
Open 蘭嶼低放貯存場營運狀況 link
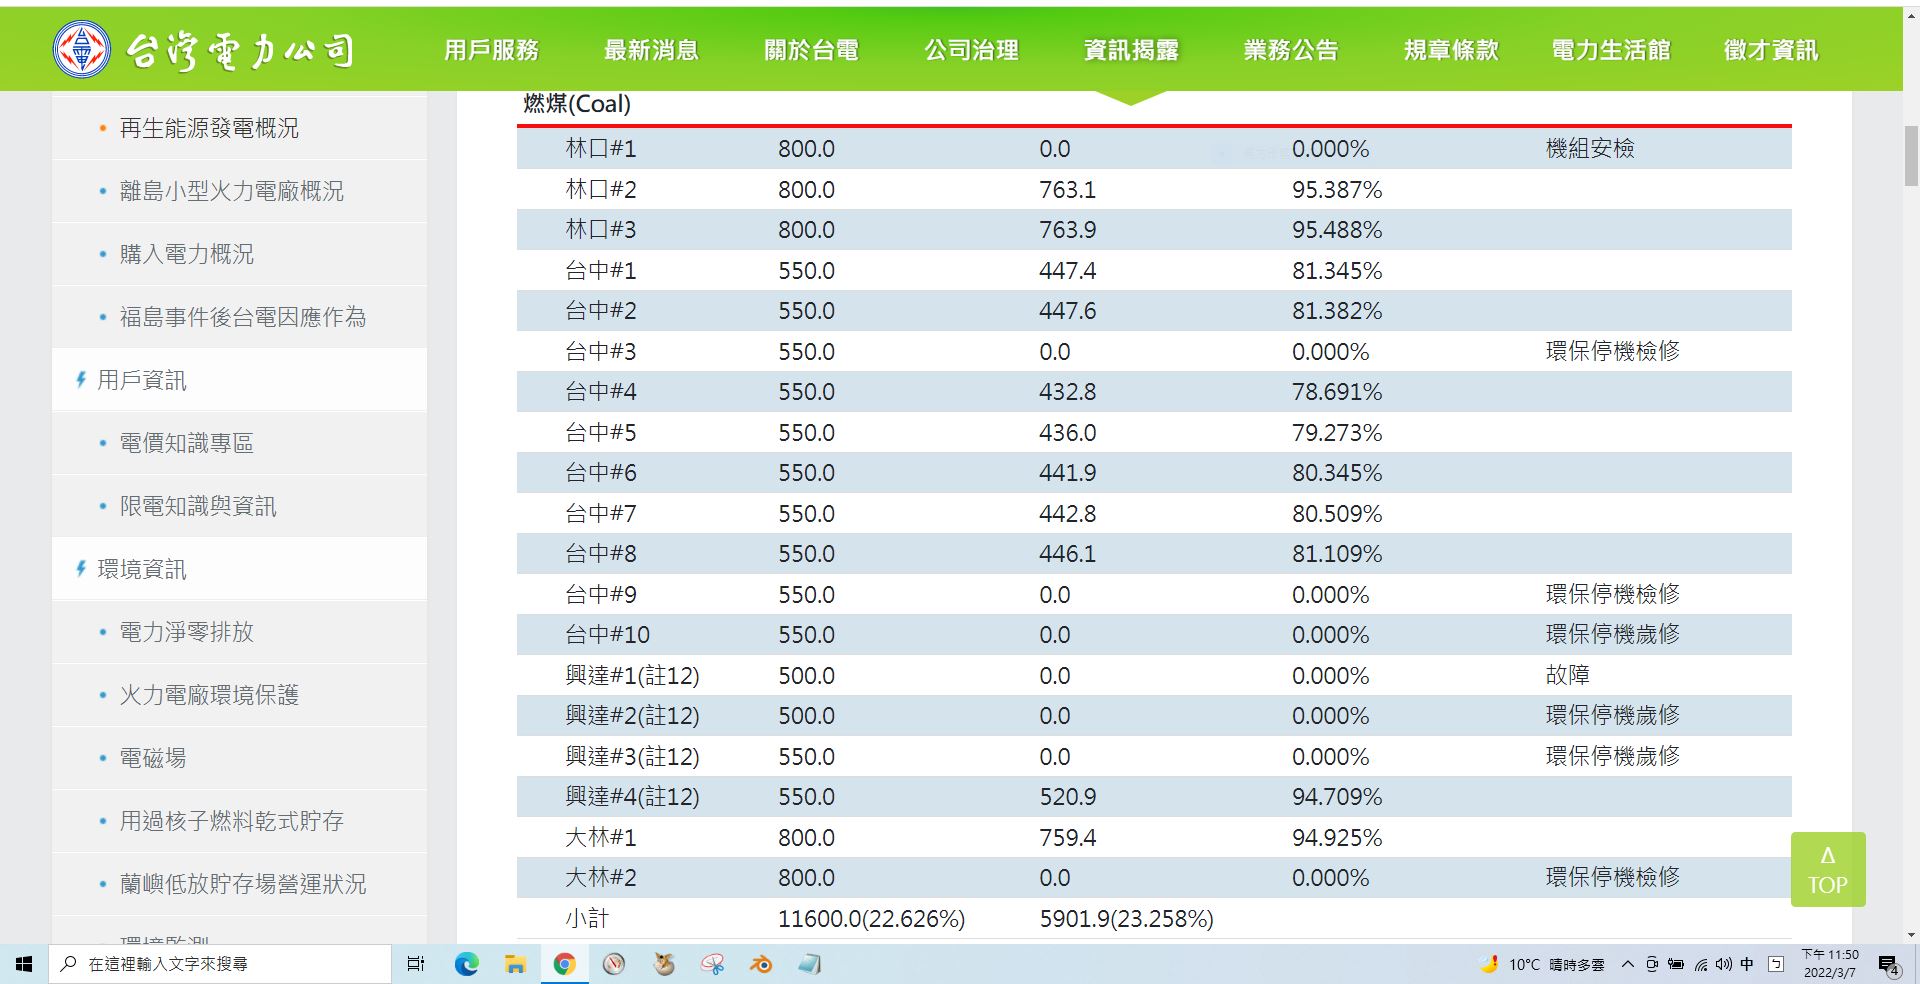click(243, 884)
